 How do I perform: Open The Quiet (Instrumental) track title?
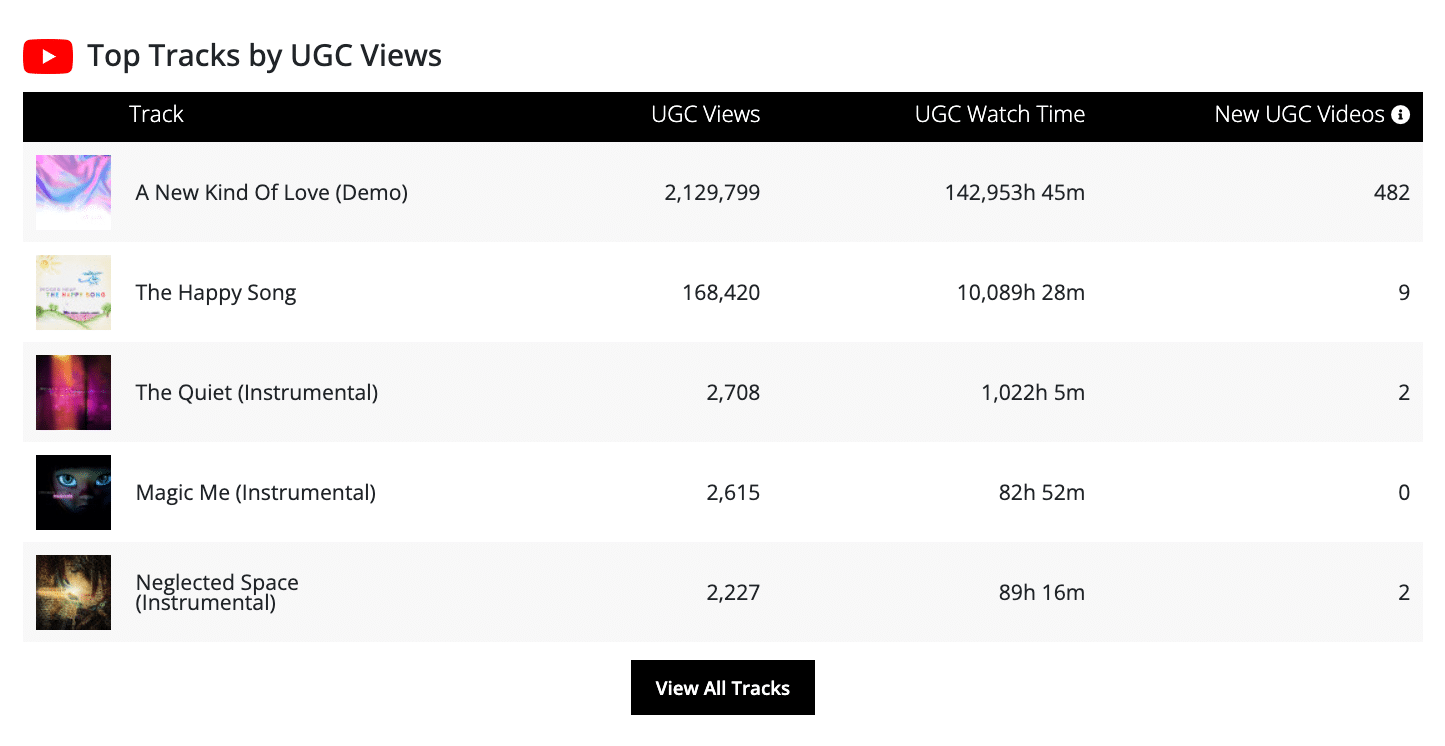pyautogui.click(x=257, y=393)
